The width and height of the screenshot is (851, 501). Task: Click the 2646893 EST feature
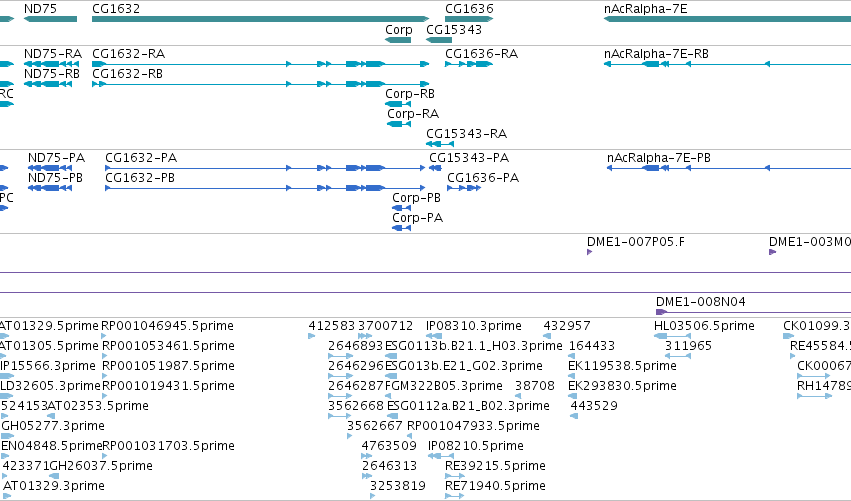pos(340,356)
